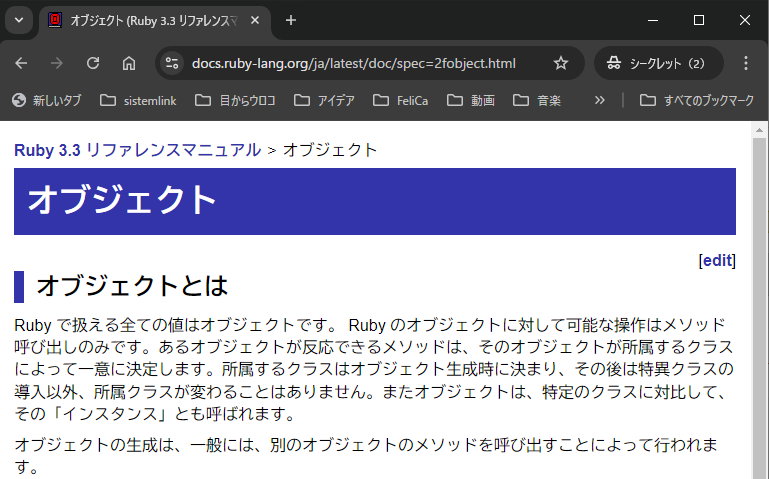Image resolution: width=769 pixels, height=479 pixels.
Task: Close the オブジェクト Ruby 3.3 tab
Action: pos(255,20)
